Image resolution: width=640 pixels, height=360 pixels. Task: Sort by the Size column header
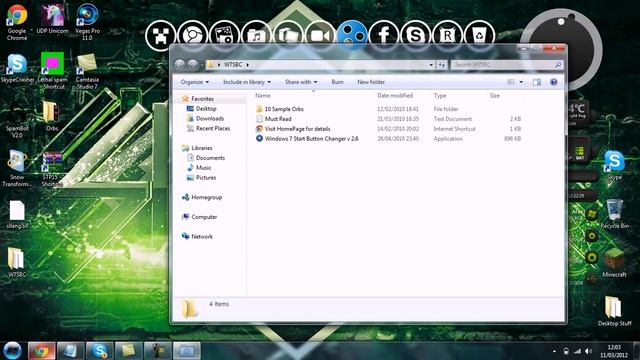pyautogui.click(x=495, y=96)
